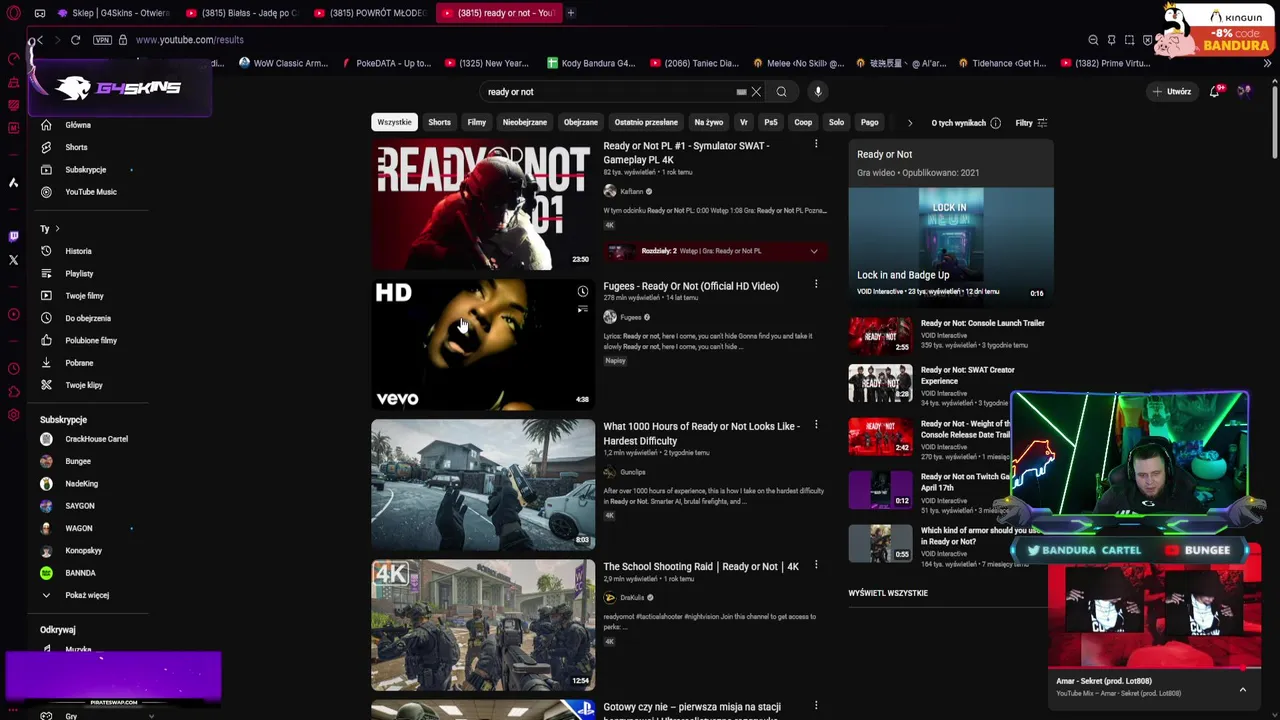Click the Utwórz create button
This screenshot has height=720, width=1280.
tap(1172, 92)
